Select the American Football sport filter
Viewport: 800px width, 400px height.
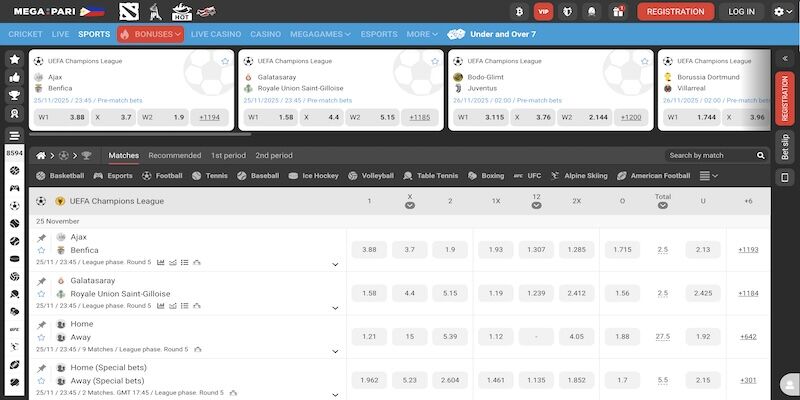654,176
